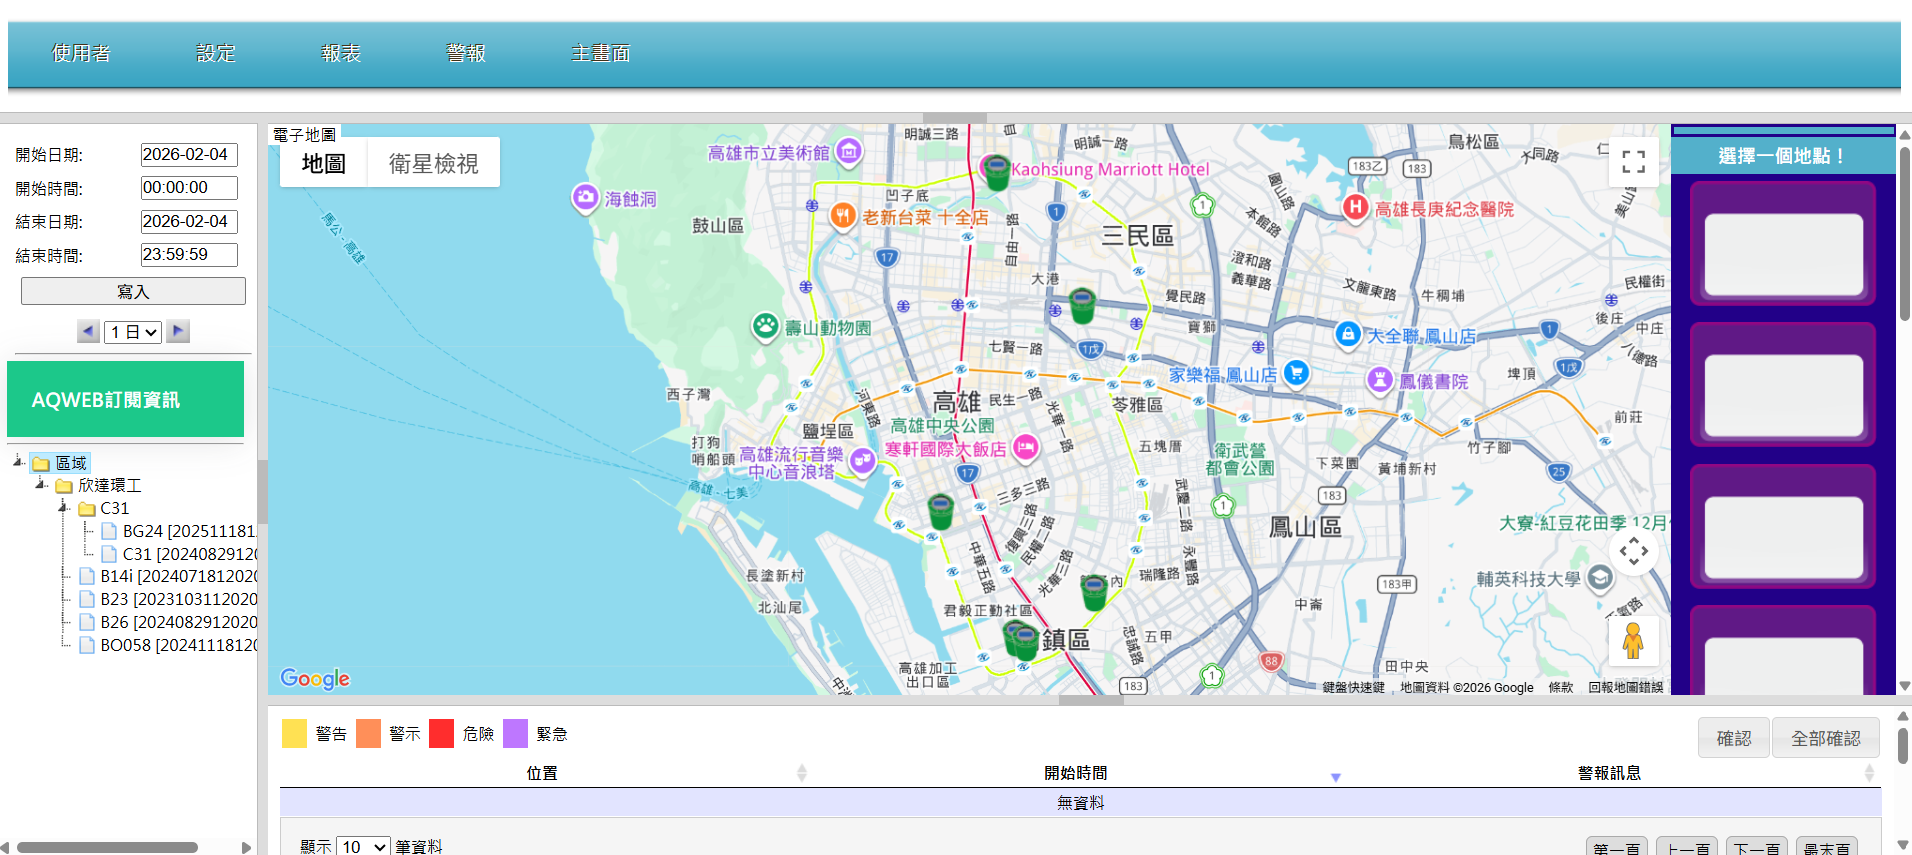Click 寒軒國際大飯店 hotel pin icon

1025,448
